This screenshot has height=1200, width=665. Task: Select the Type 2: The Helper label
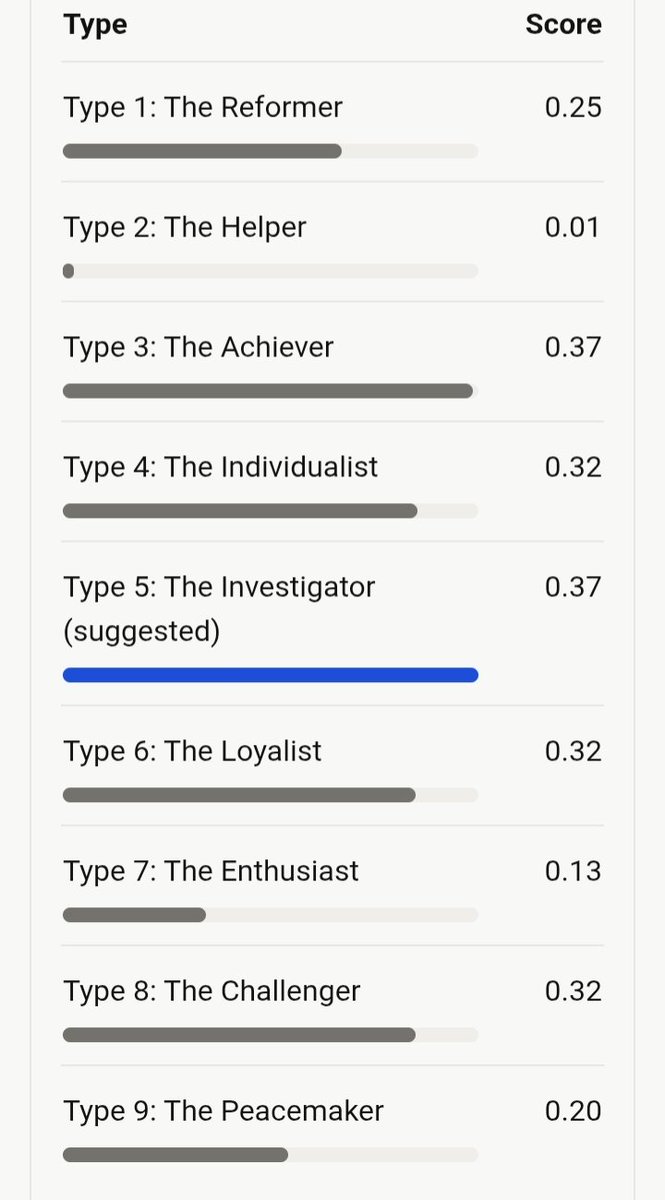click(185, 227)
